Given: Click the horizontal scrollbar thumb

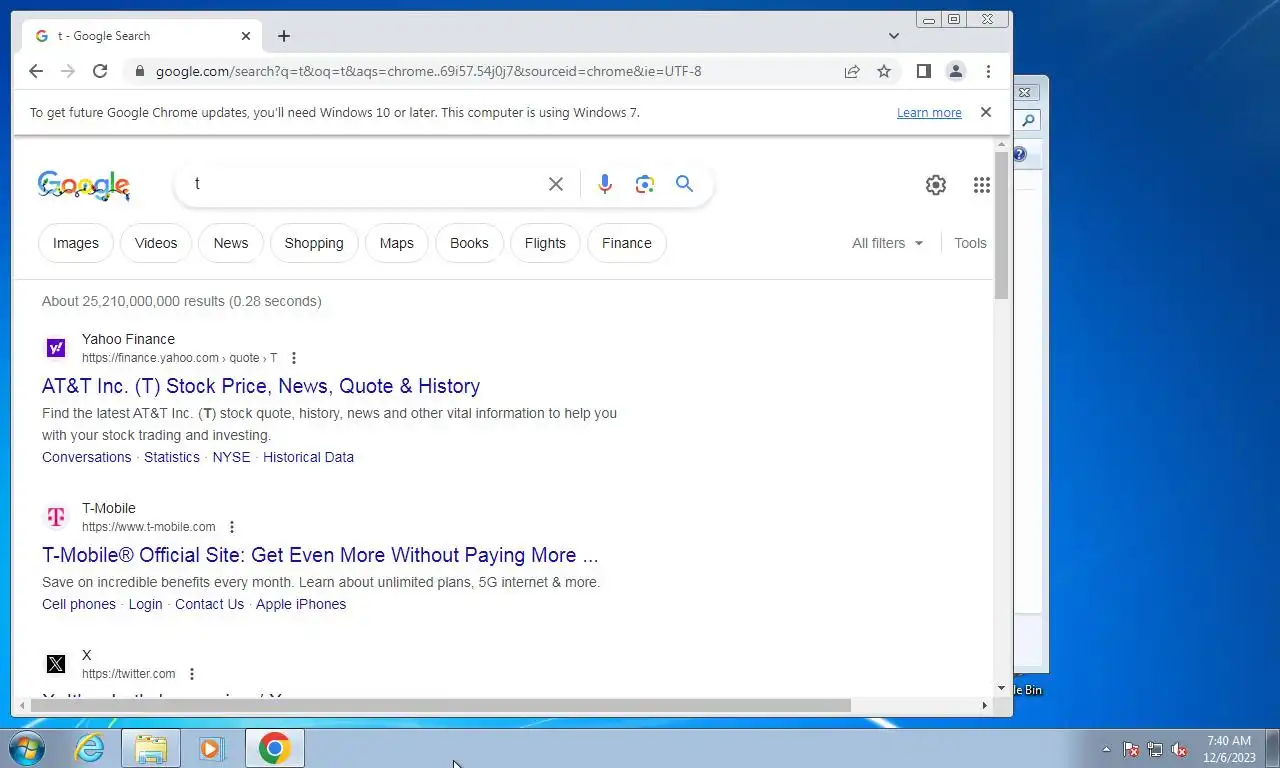Looking at the screenshot, I should pos(440,705).
